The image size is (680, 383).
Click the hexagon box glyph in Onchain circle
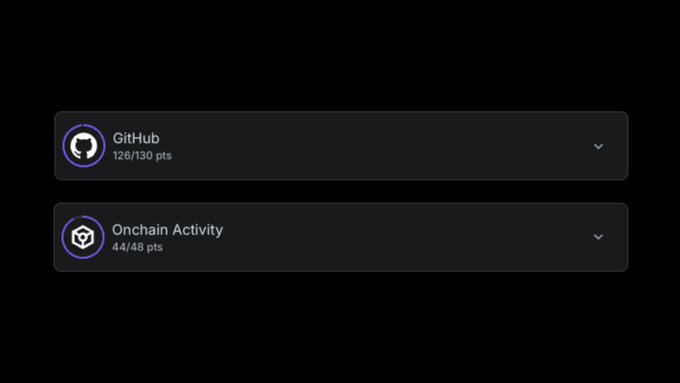coord(83,237)
